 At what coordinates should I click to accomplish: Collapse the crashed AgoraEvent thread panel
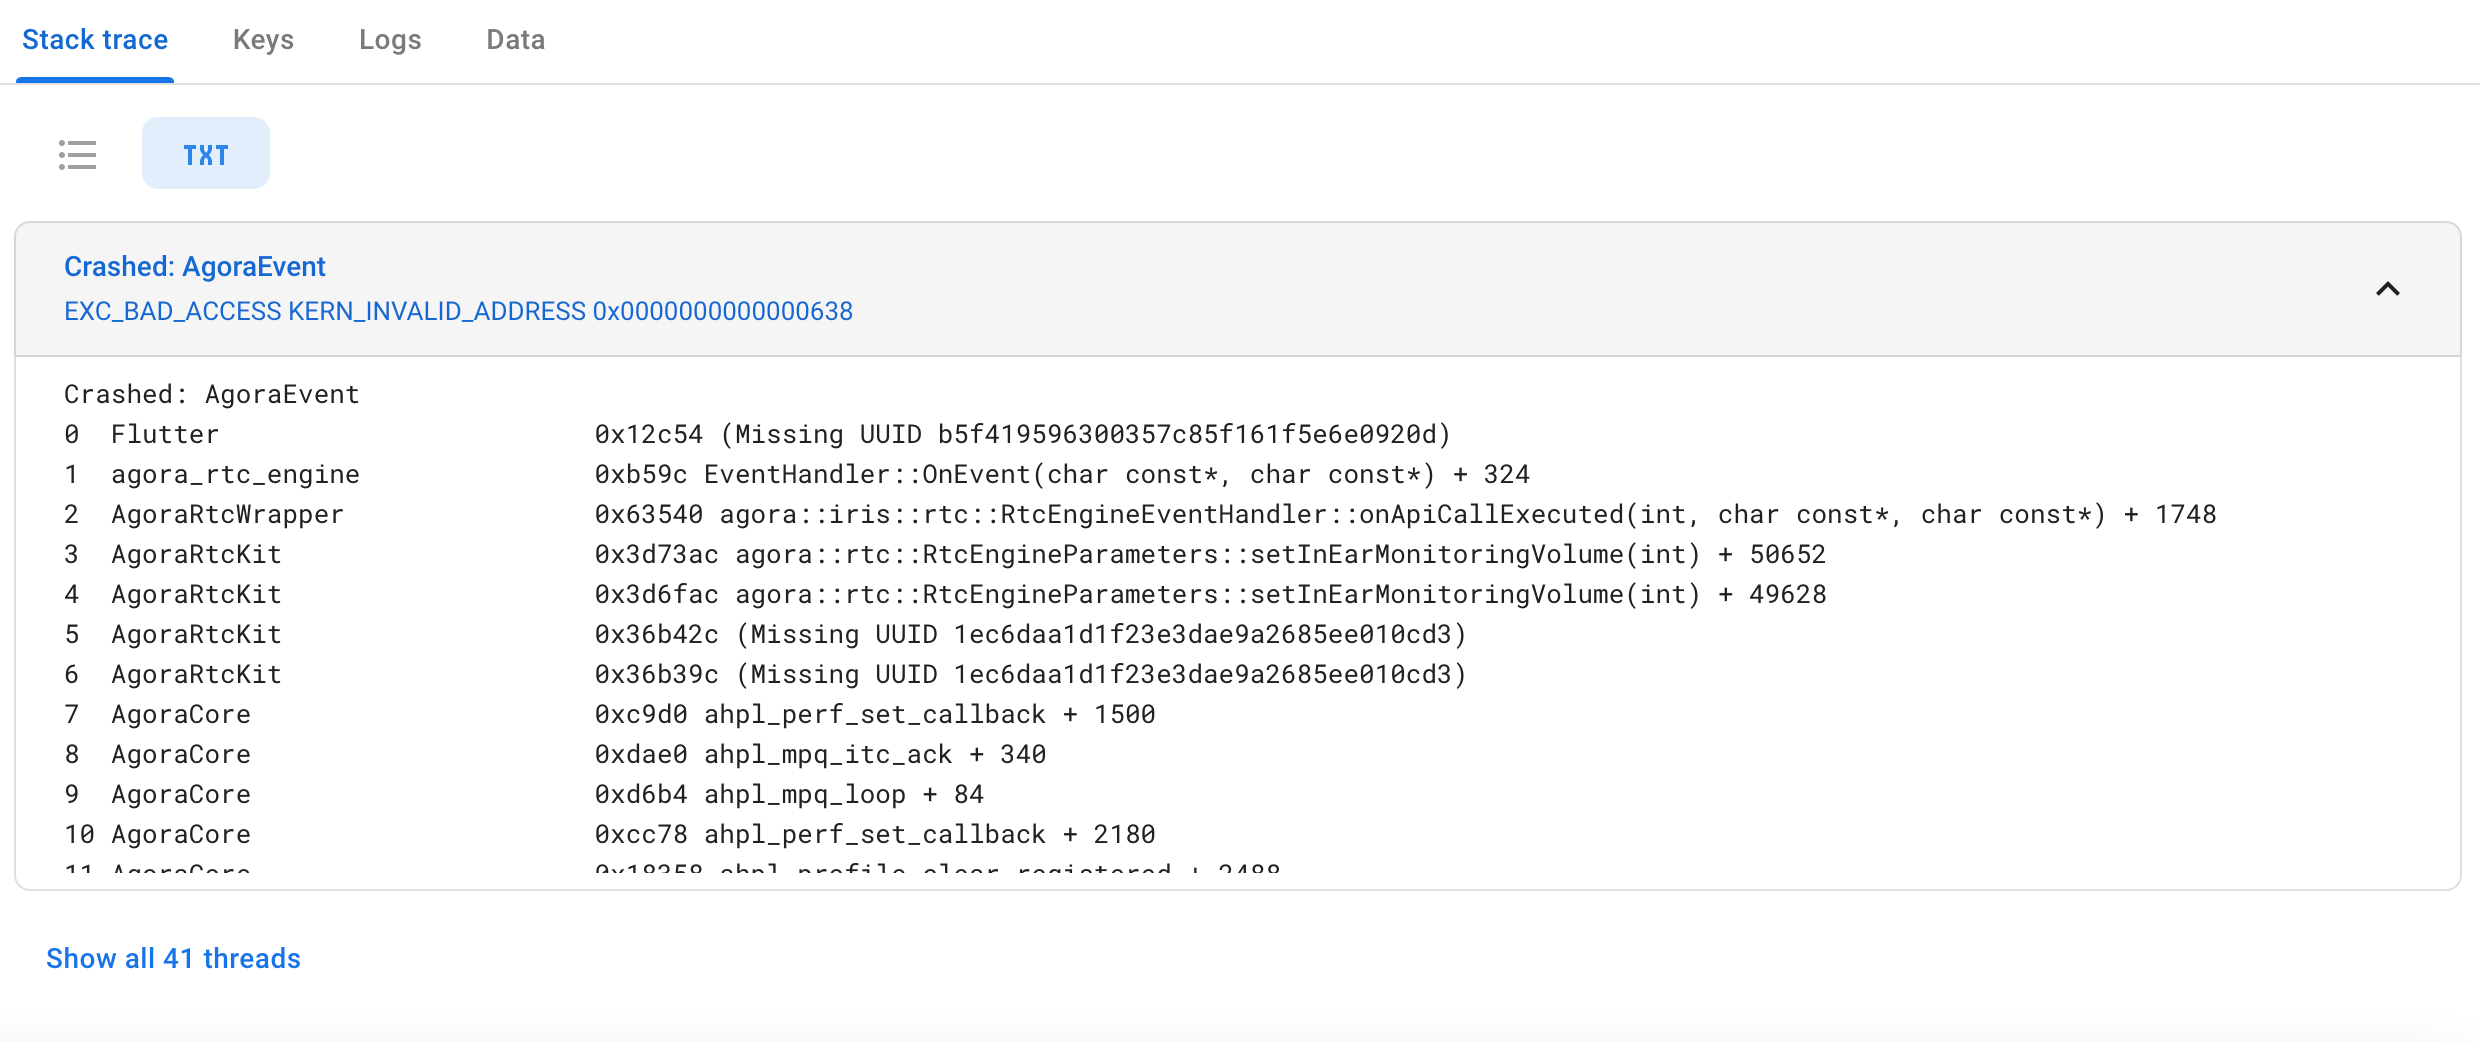tap(2388, 290)
